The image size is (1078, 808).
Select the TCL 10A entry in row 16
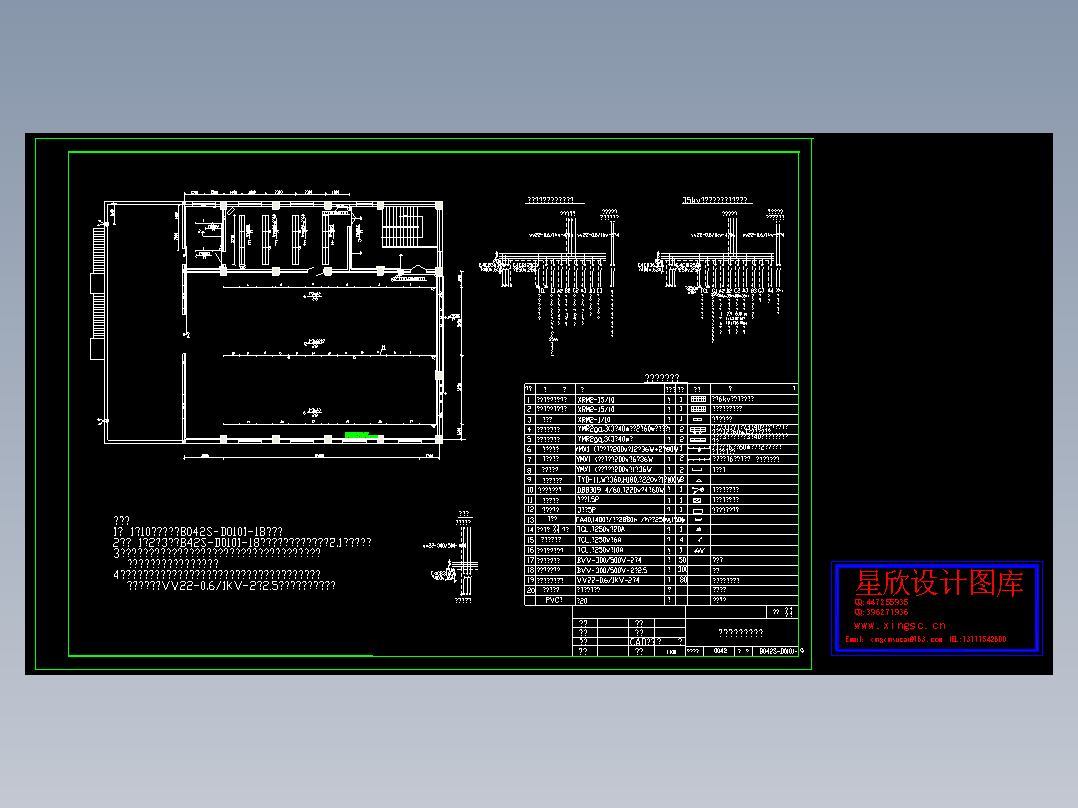[601, 550]
